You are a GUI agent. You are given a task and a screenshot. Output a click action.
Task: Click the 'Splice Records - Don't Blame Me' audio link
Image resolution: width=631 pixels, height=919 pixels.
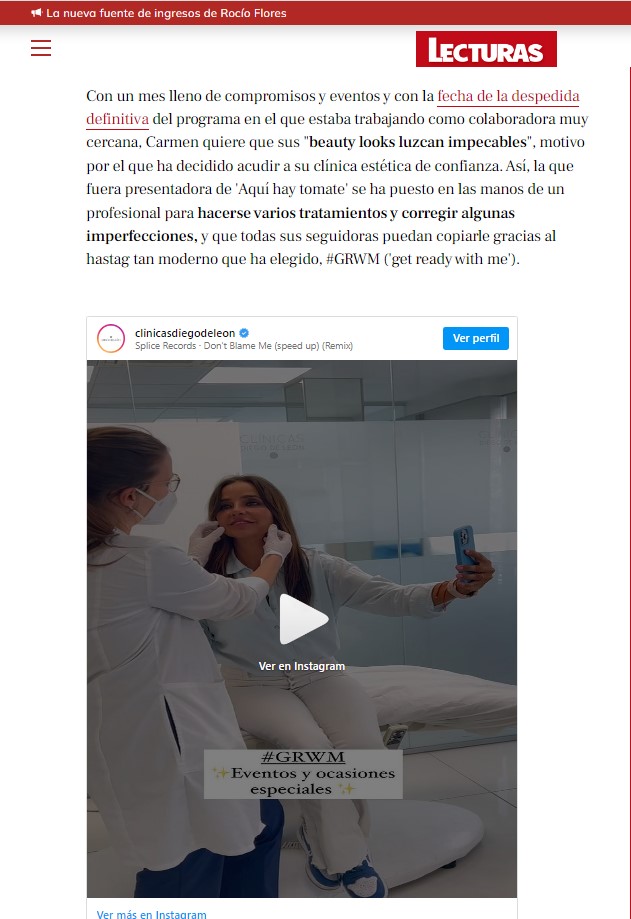tap(244, 346)
